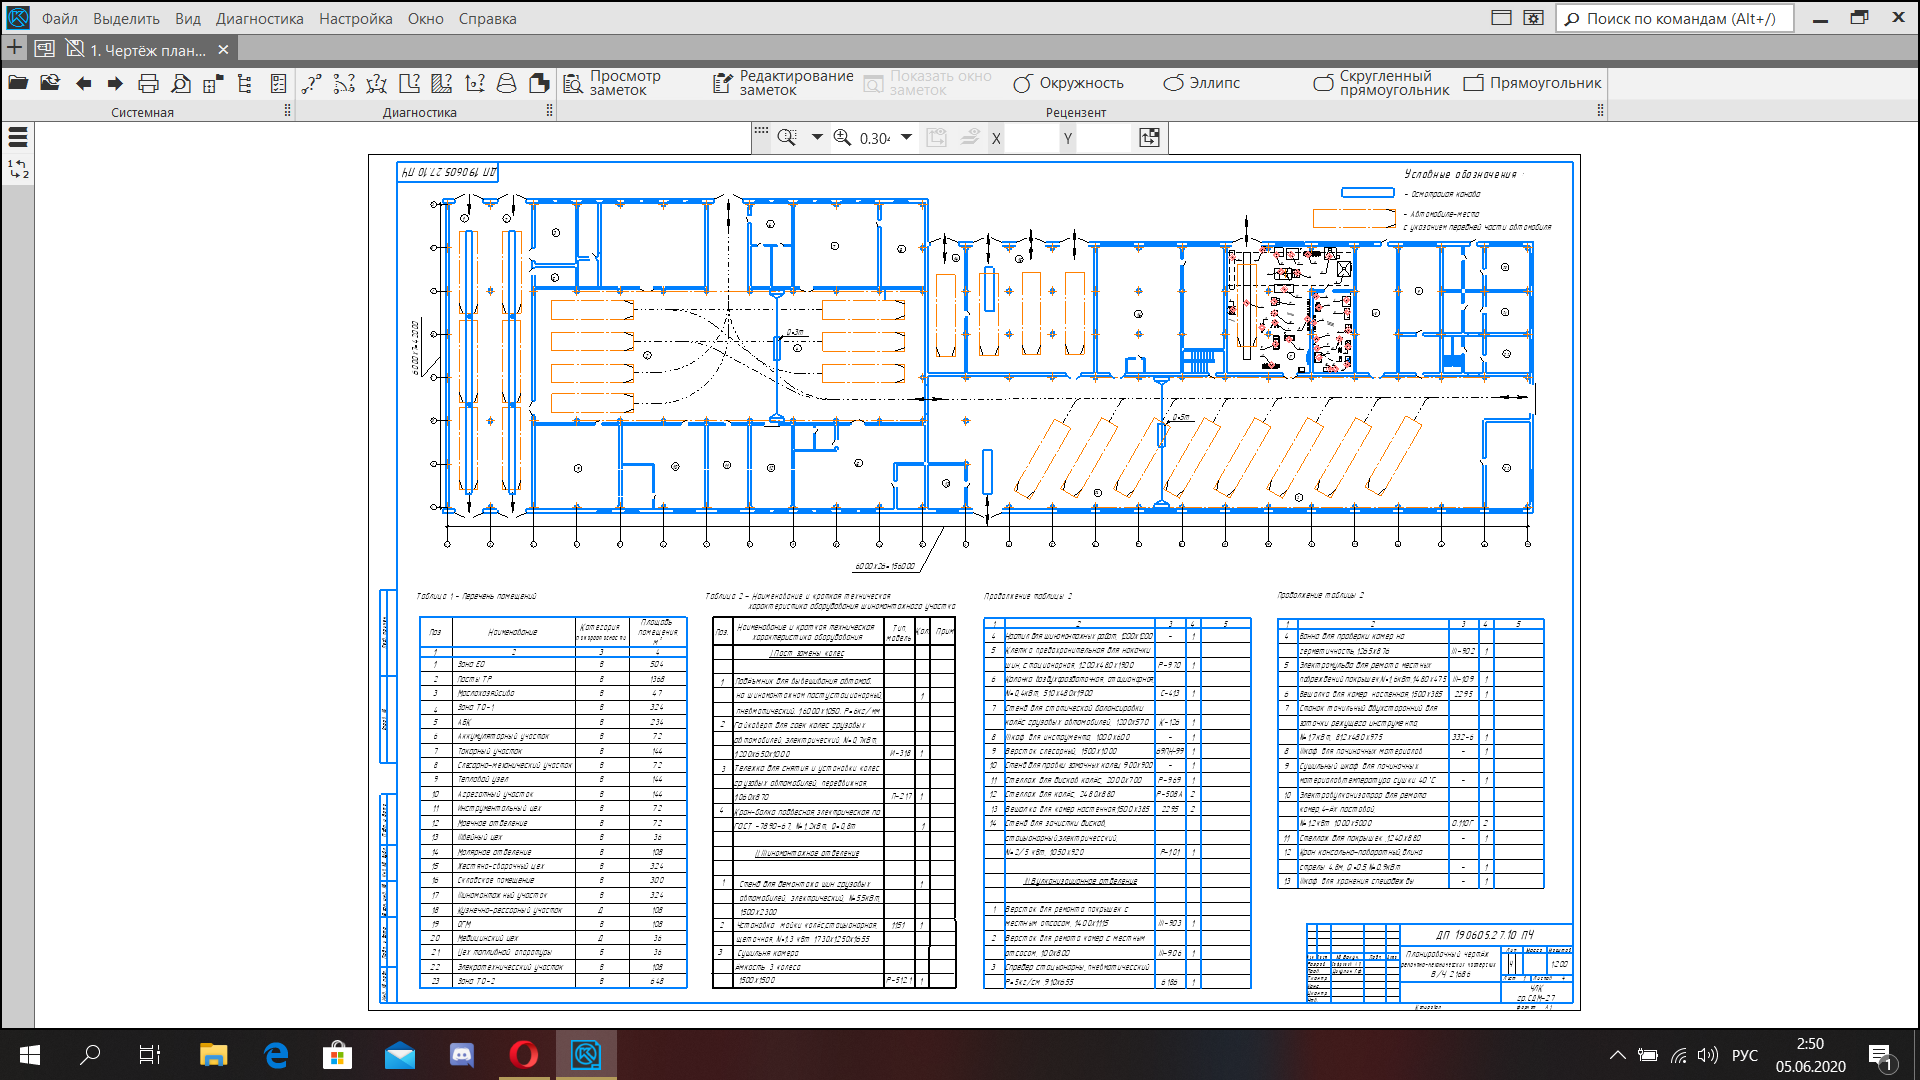Click the distance between points diagnostic icon
Viewport: 1920px width, 1080px height.
[311, 83]
